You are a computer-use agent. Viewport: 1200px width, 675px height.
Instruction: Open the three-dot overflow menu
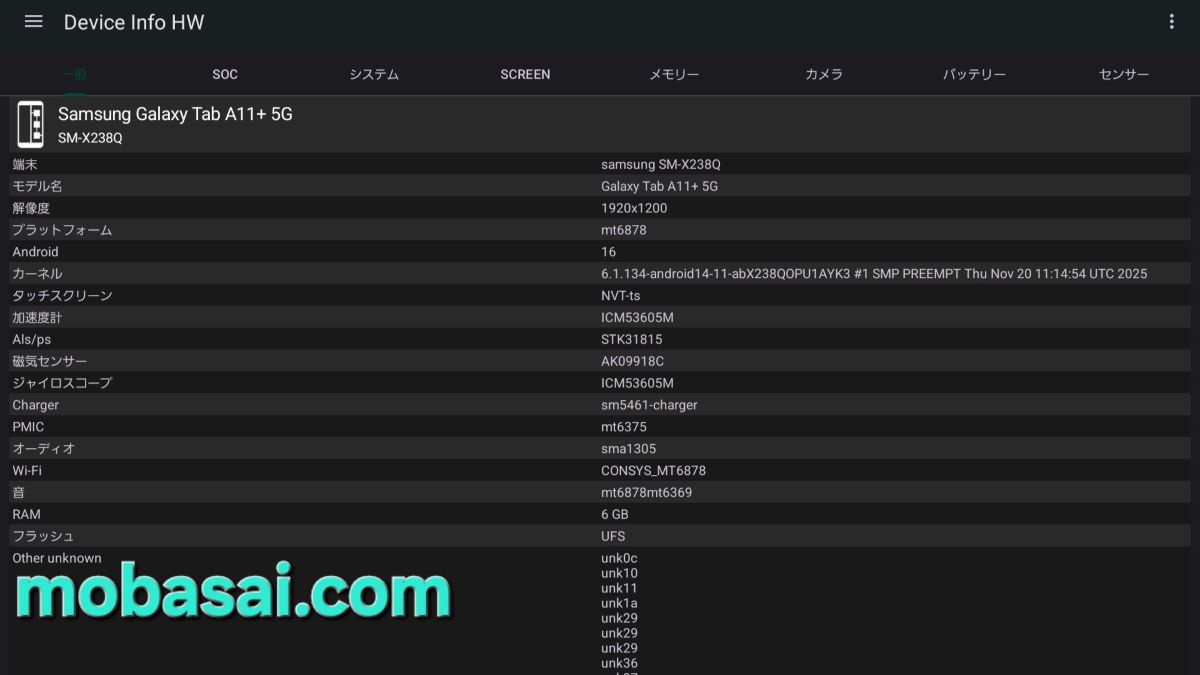click(1171, 22)
